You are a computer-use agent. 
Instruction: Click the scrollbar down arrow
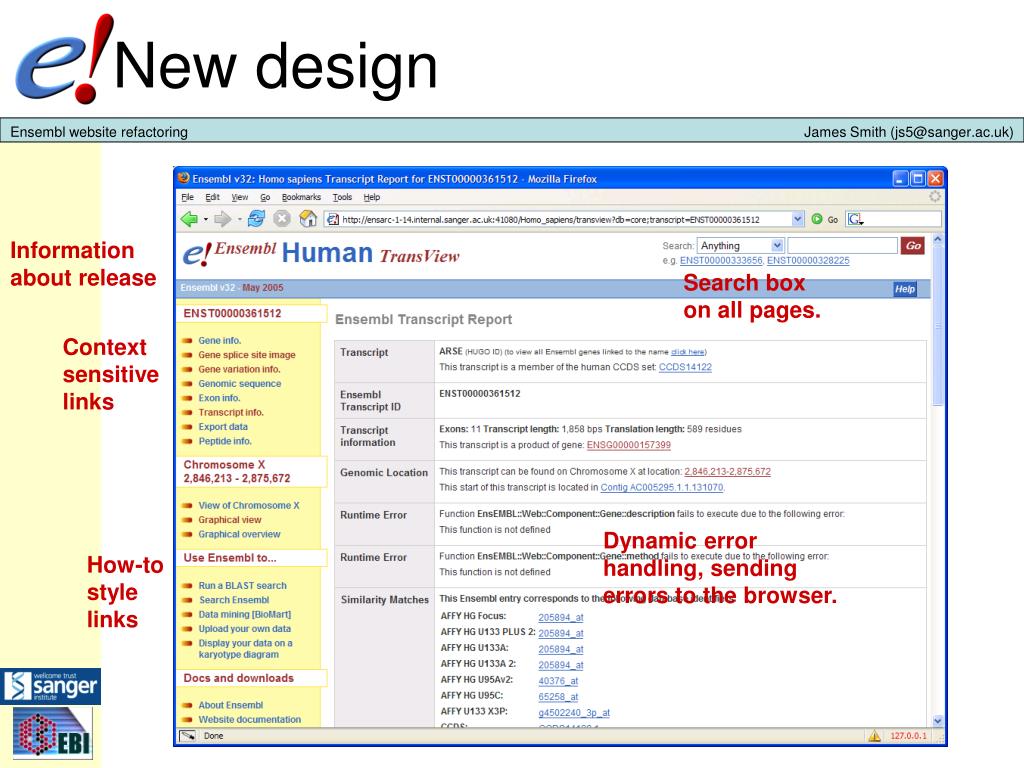938,721
